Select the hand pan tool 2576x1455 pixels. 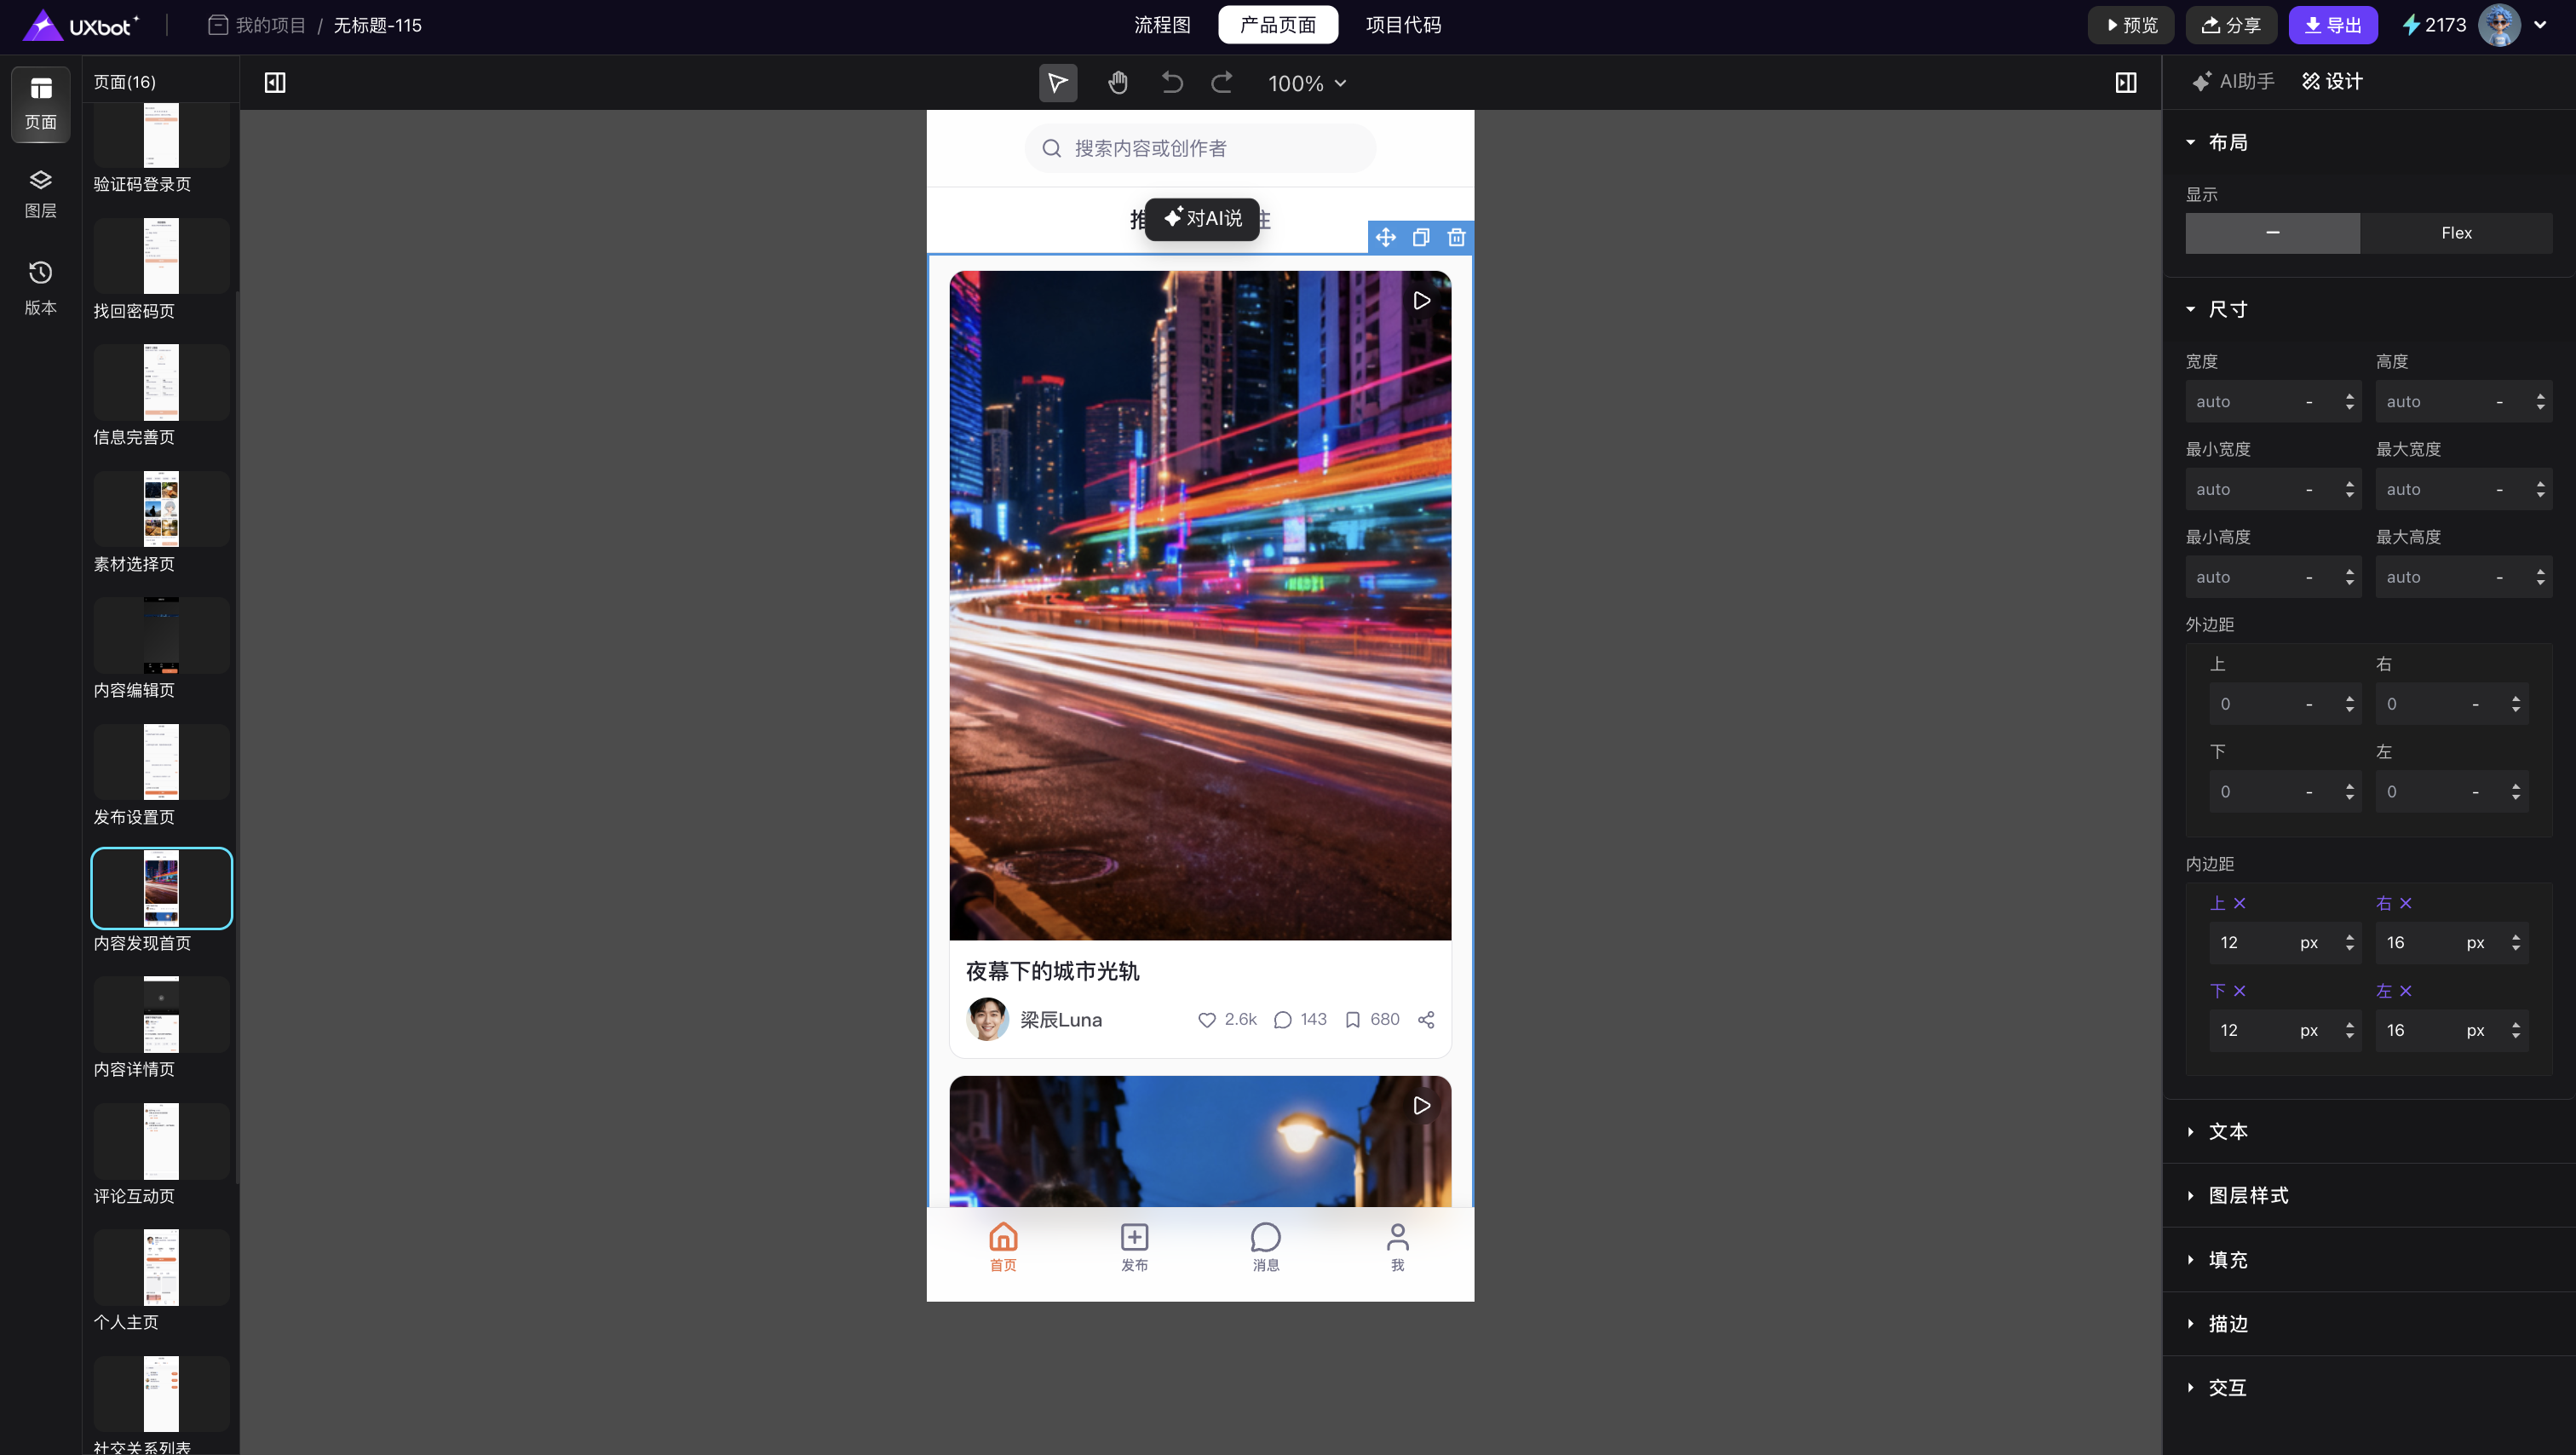point(1118,83)
